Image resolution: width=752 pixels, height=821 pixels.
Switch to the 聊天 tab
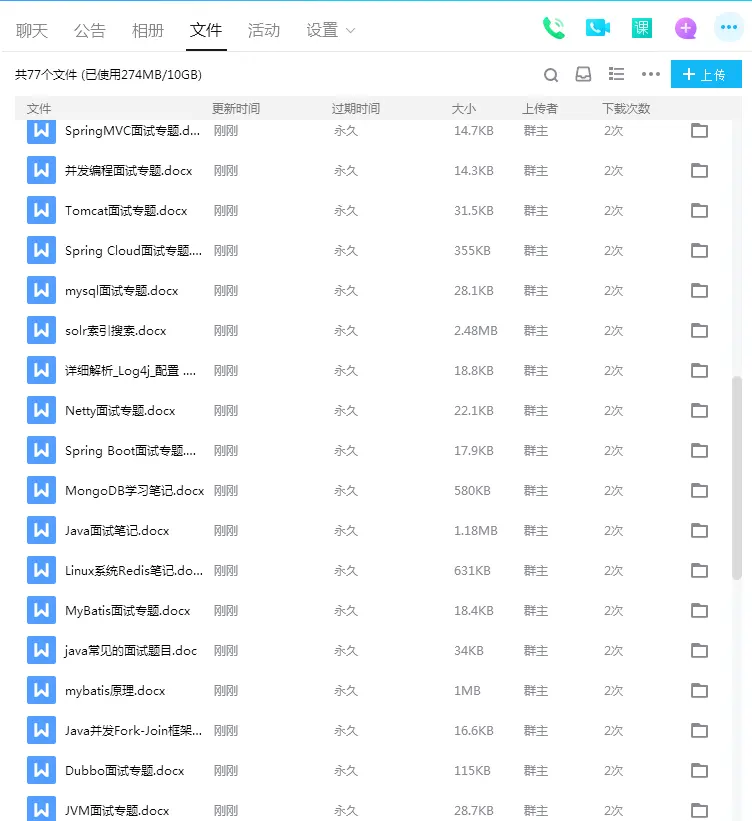point(32,30)
